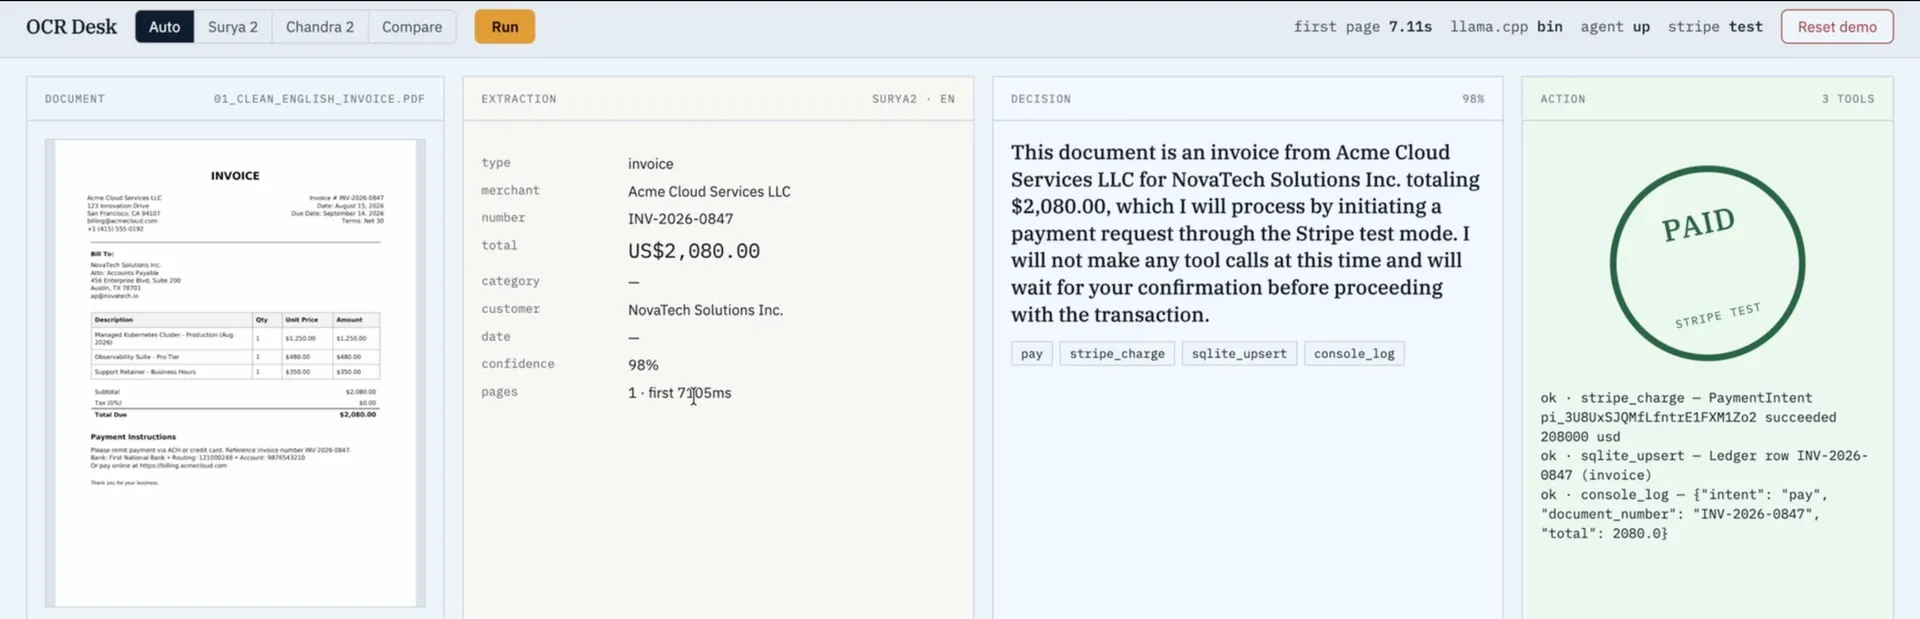Click the PaymentIntent id 'pi_3U8UxSJQMfLfntrE1FXM1Zo2'
The height and width of the screenshot is (619, 1920).
point(1648,417)
